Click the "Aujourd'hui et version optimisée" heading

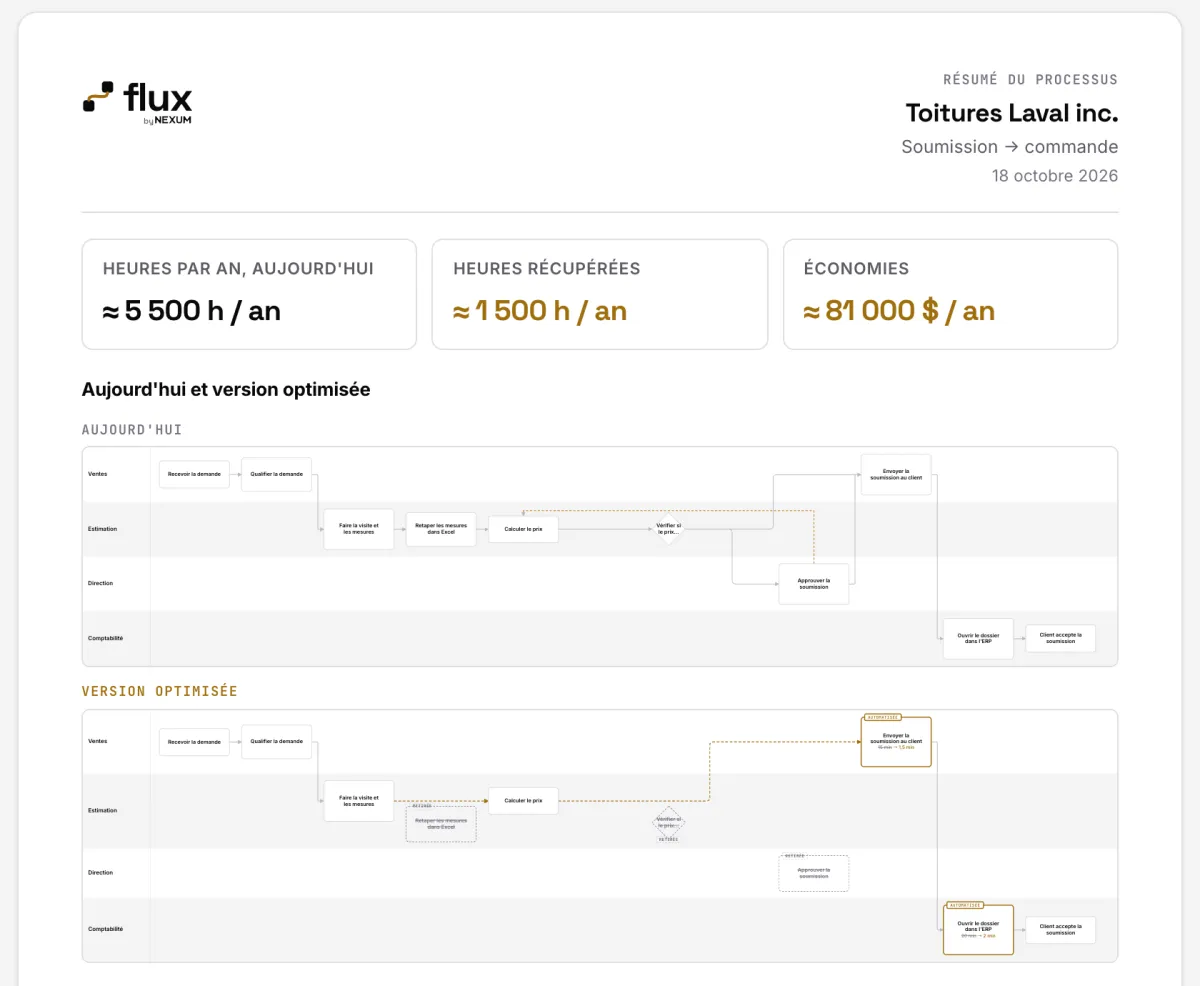(x=226, y=389)
